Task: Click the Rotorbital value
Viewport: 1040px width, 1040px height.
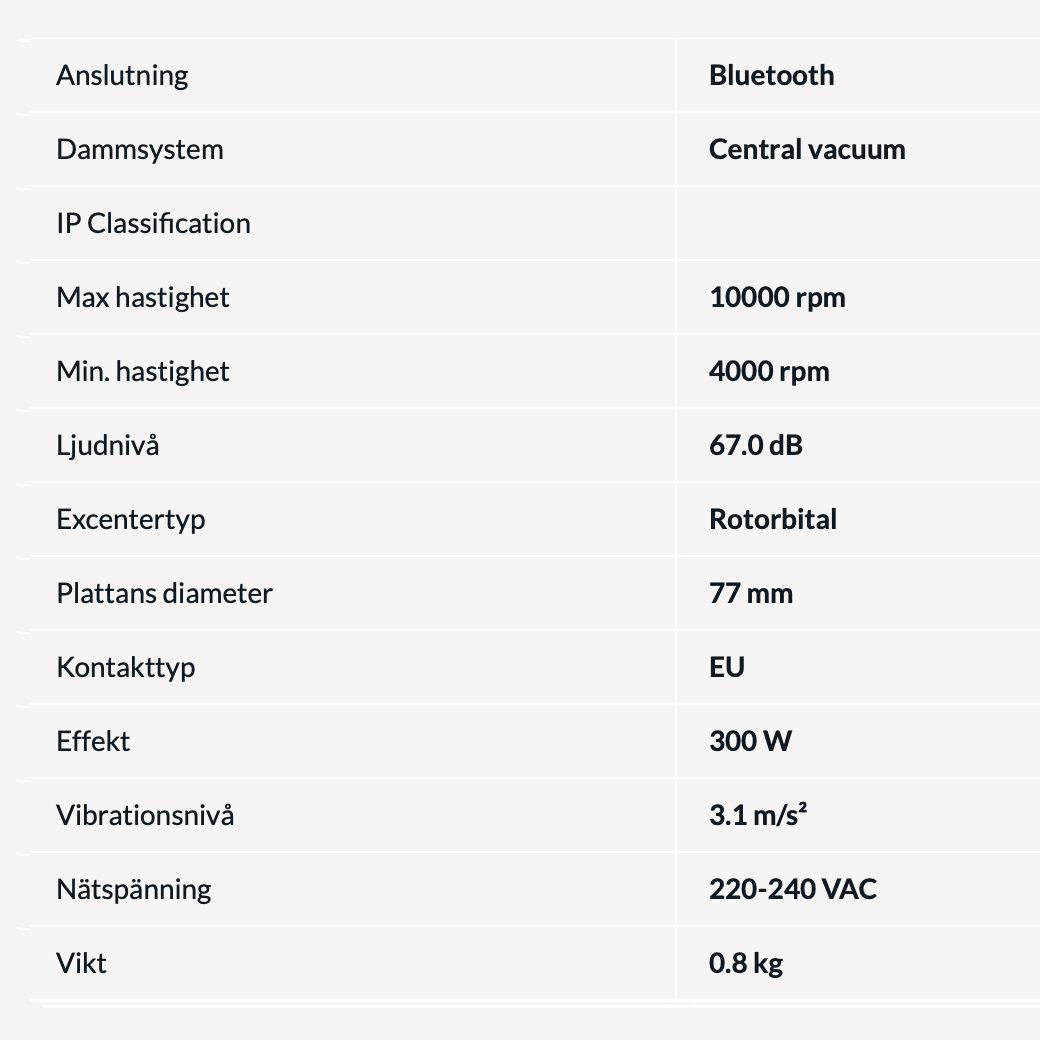Action: coord(773,519)
